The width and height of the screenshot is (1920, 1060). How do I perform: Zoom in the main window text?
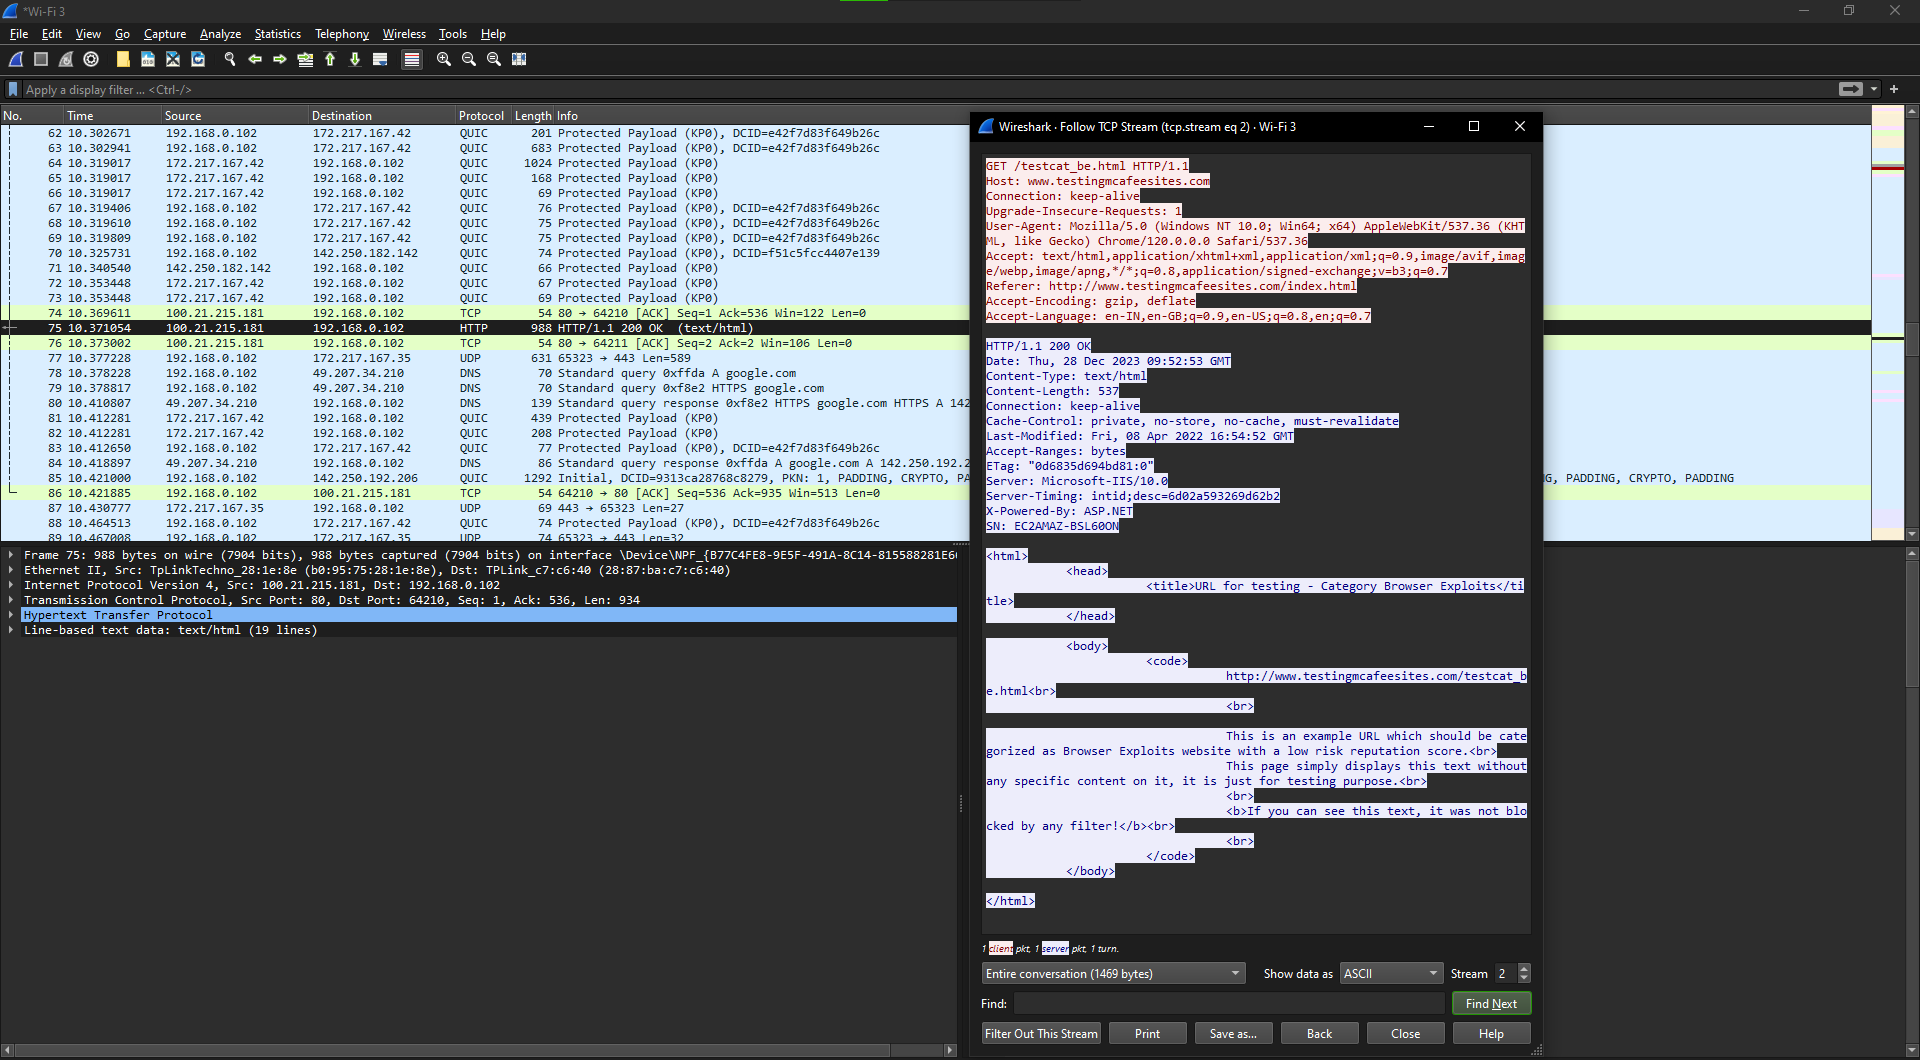tap(444, 59)
